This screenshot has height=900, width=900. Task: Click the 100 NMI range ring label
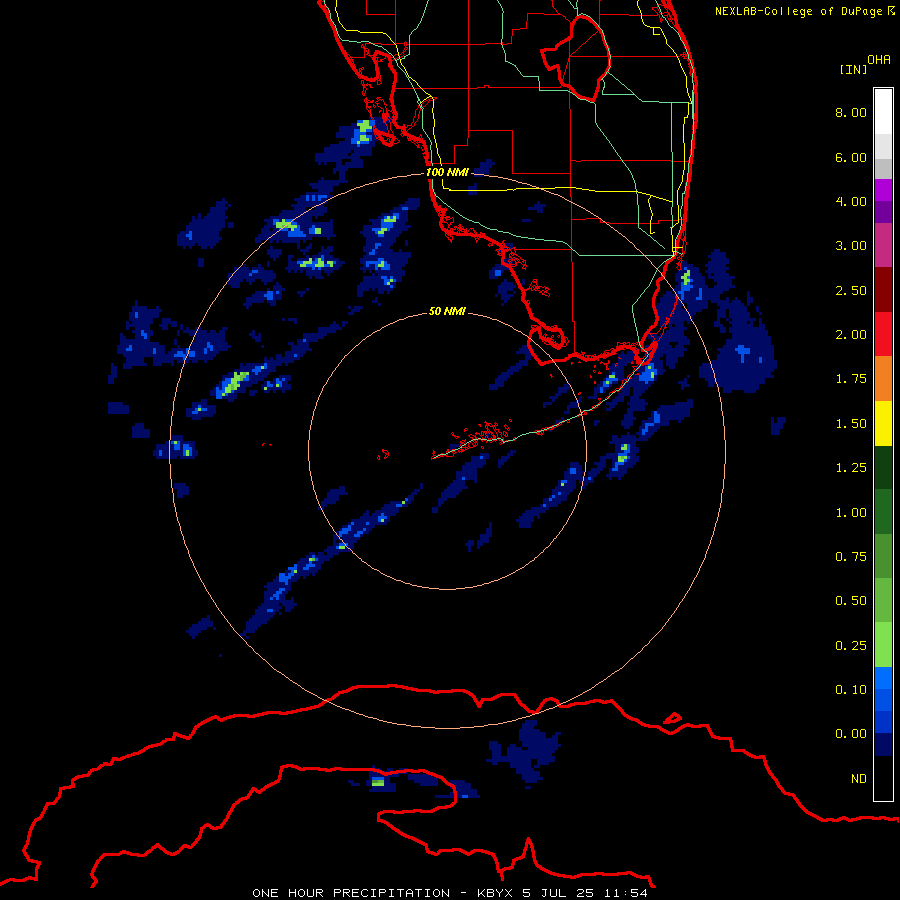point(447,172)
